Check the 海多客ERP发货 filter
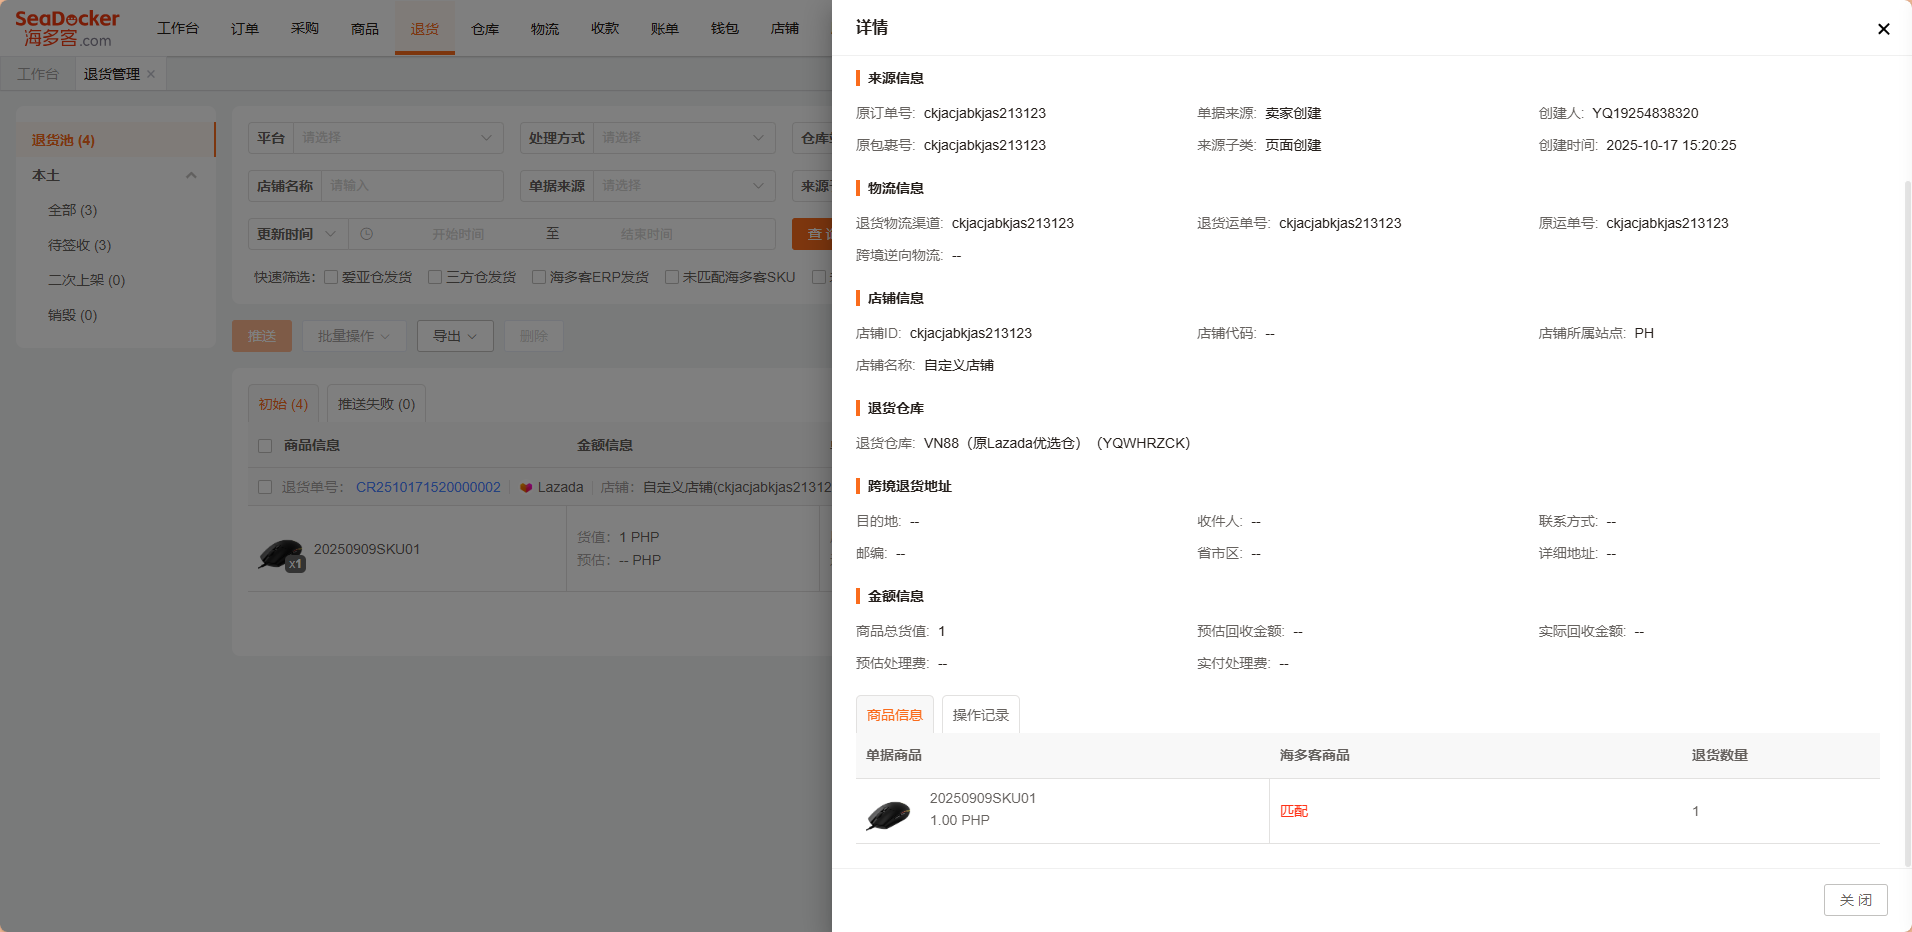1912x932 pixels. click(539, 277)
